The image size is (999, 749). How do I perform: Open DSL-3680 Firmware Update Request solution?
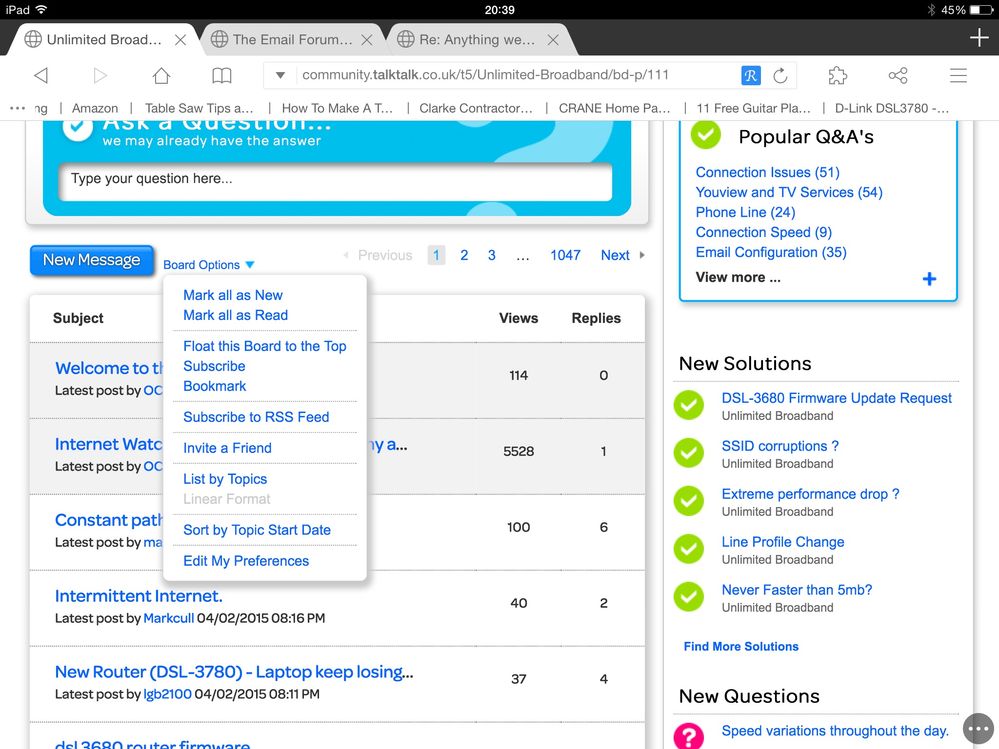[x=836, y=398]
